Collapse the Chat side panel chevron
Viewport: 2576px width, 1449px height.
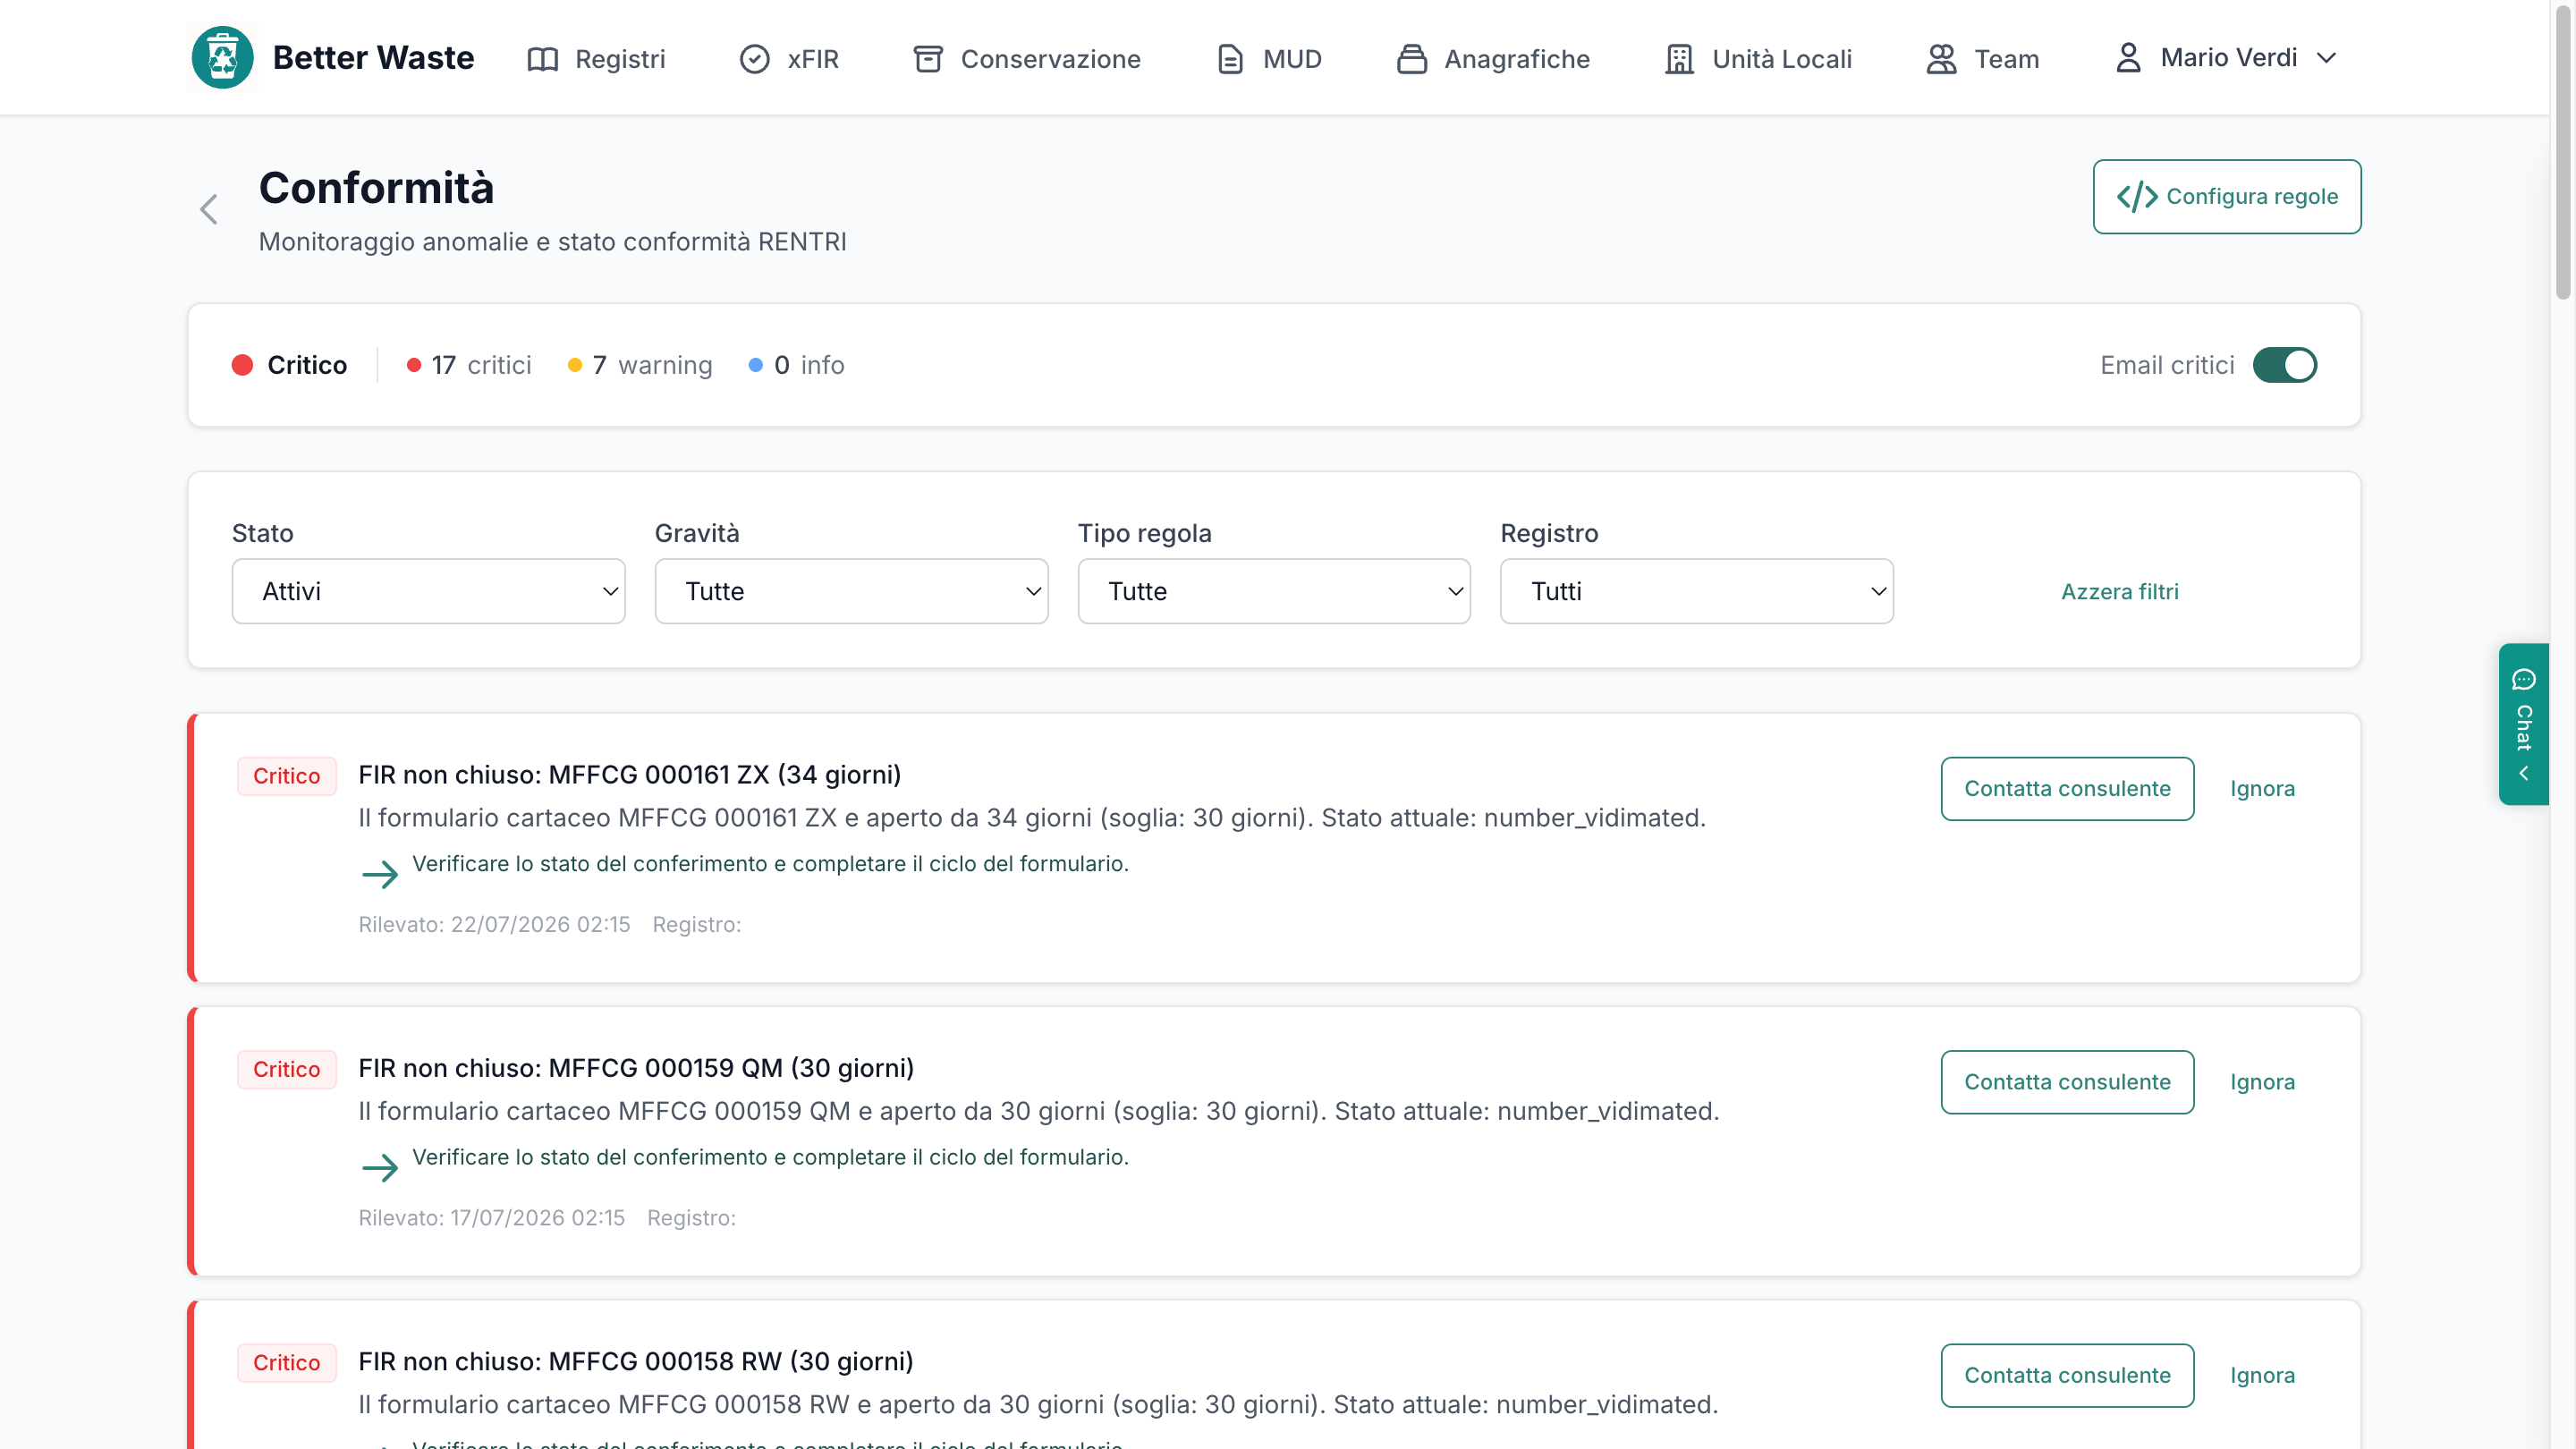coord(2523,773)
